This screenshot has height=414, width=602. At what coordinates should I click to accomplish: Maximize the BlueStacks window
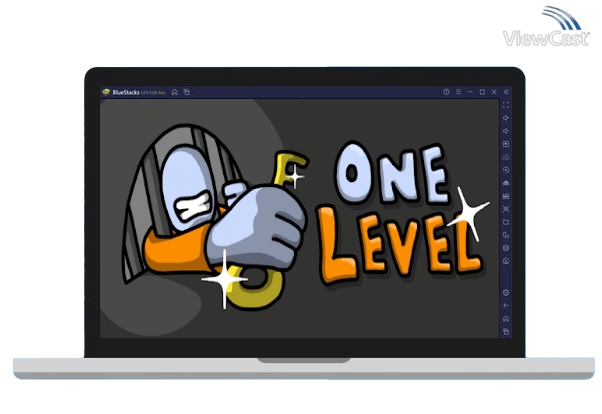482,92
